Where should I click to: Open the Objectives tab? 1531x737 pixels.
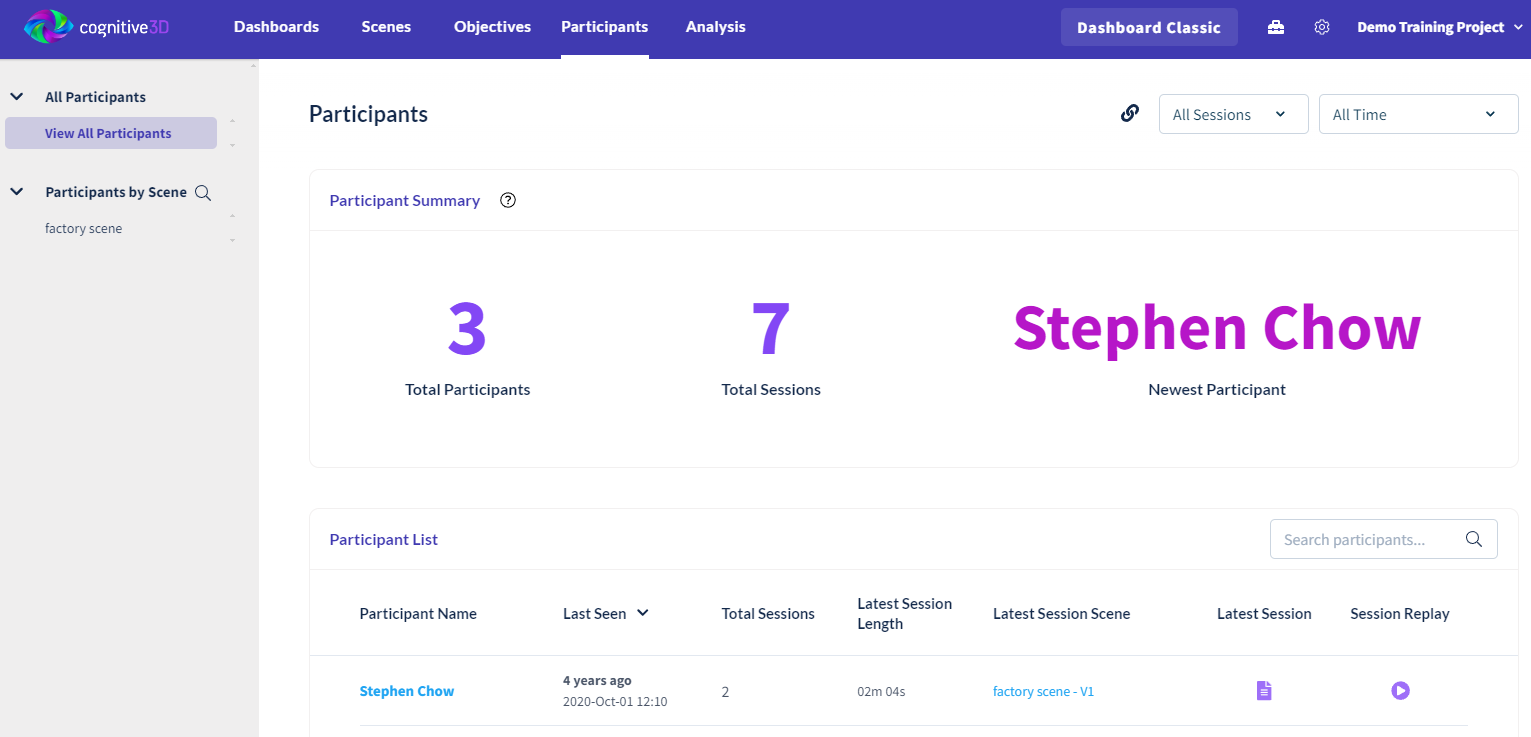(492, 27)
